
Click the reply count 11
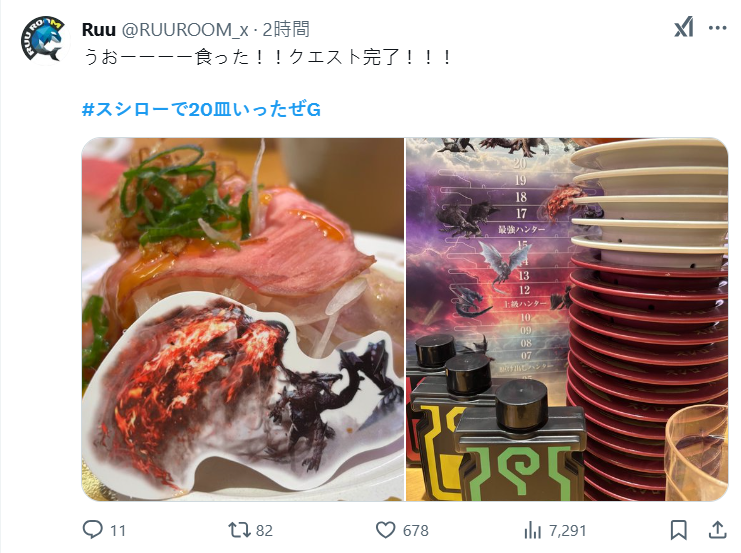(118, 531)
